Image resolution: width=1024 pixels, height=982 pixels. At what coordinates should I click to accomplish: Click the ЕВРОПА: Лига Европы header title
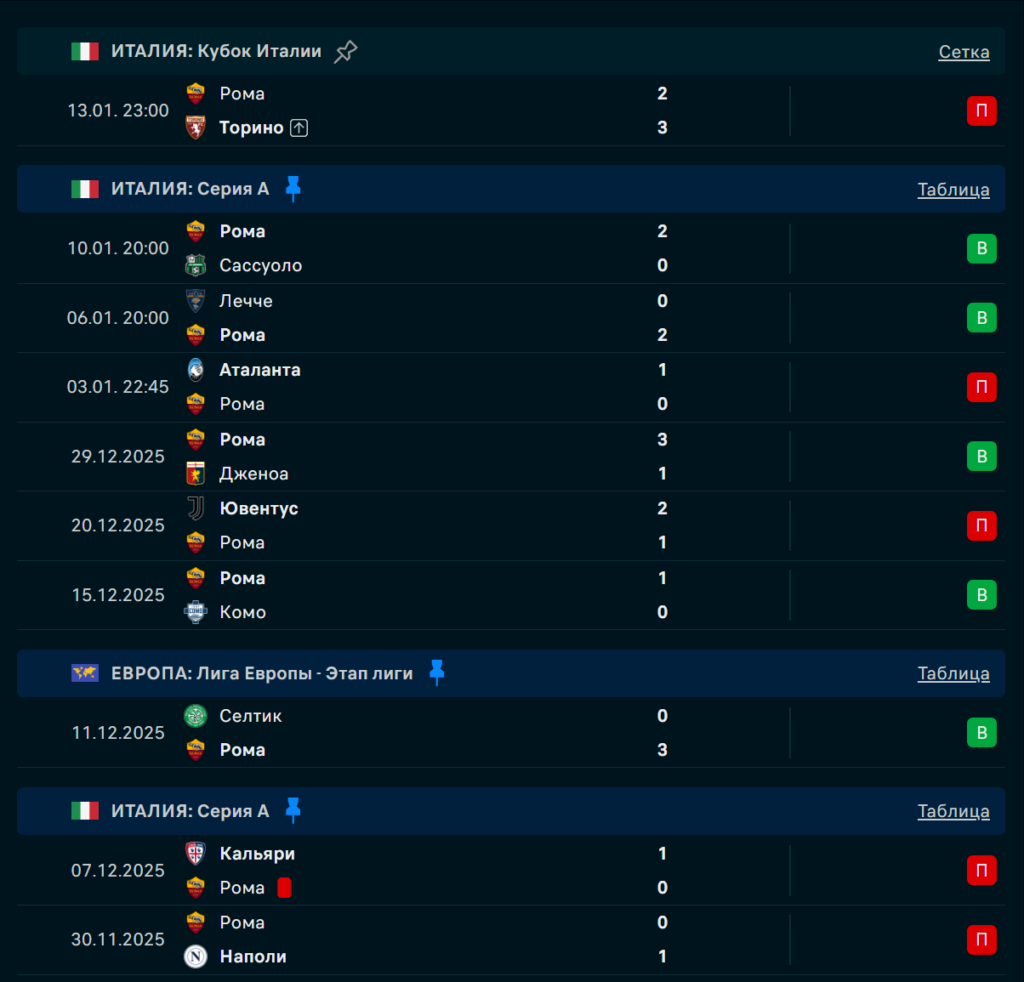pos(262,673)
